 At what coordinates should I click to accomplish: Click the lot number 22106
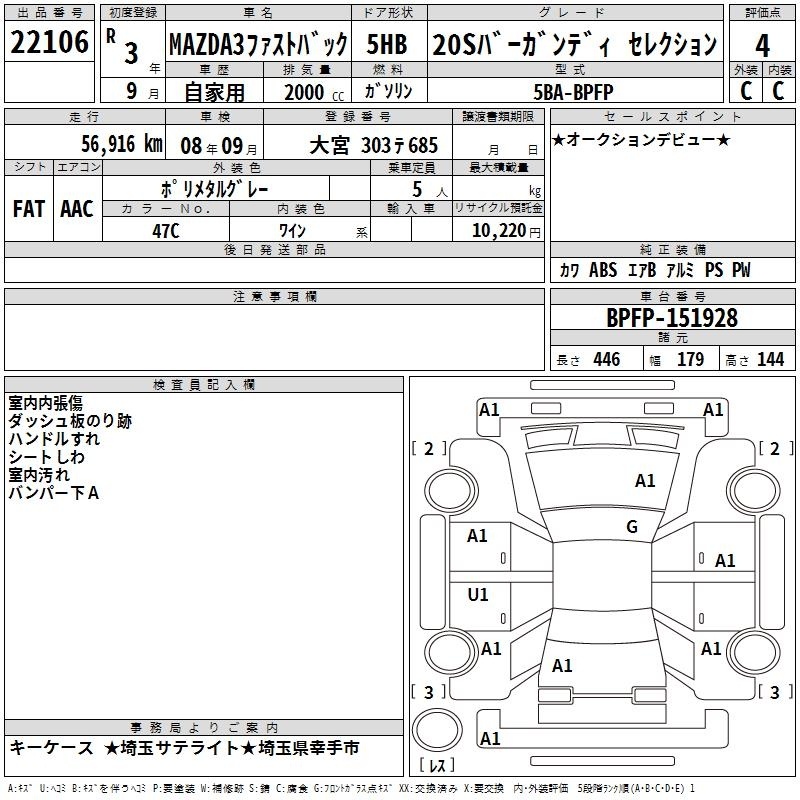click(49, 43)
